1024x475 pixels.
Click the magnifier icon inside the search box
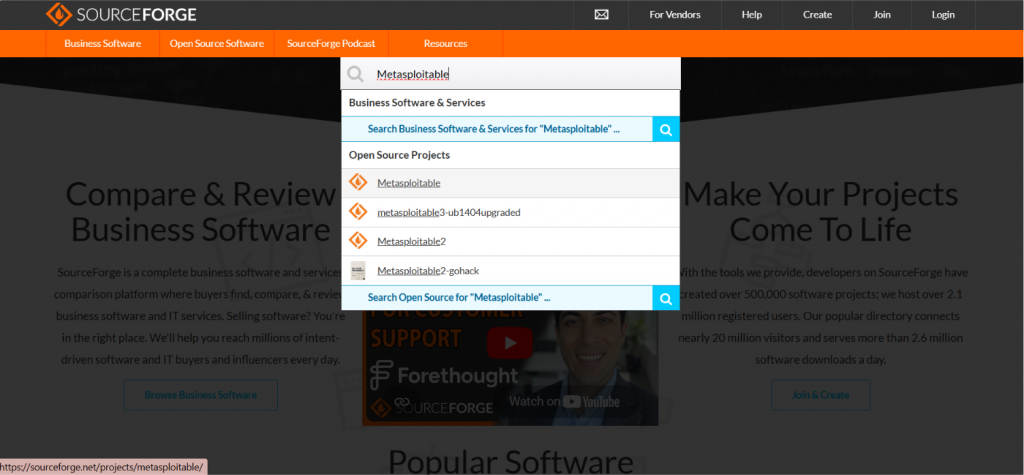(355, 74)
